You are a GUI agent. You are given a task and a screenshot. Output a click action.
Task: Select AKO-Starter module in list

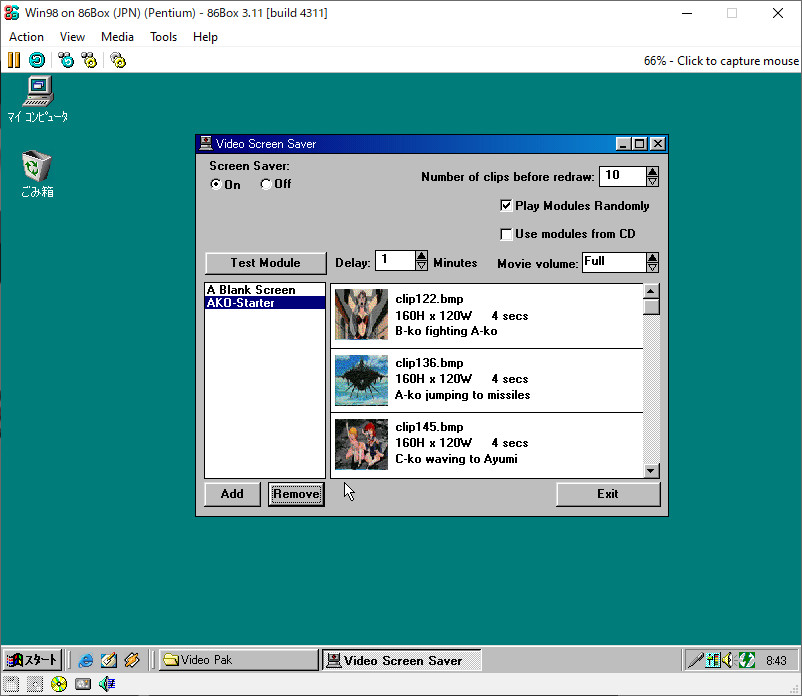pos(265,303)
